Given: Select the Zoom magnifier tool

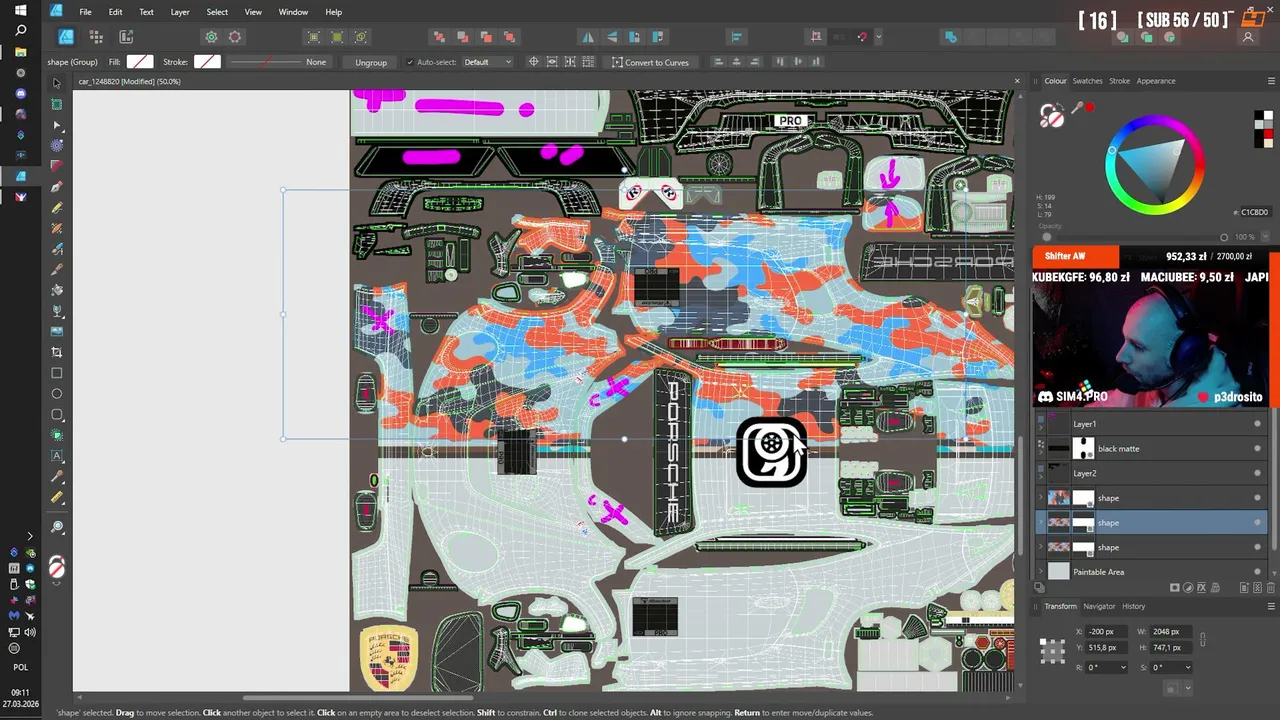Looking at the screenshot, I should click(57, 527).
